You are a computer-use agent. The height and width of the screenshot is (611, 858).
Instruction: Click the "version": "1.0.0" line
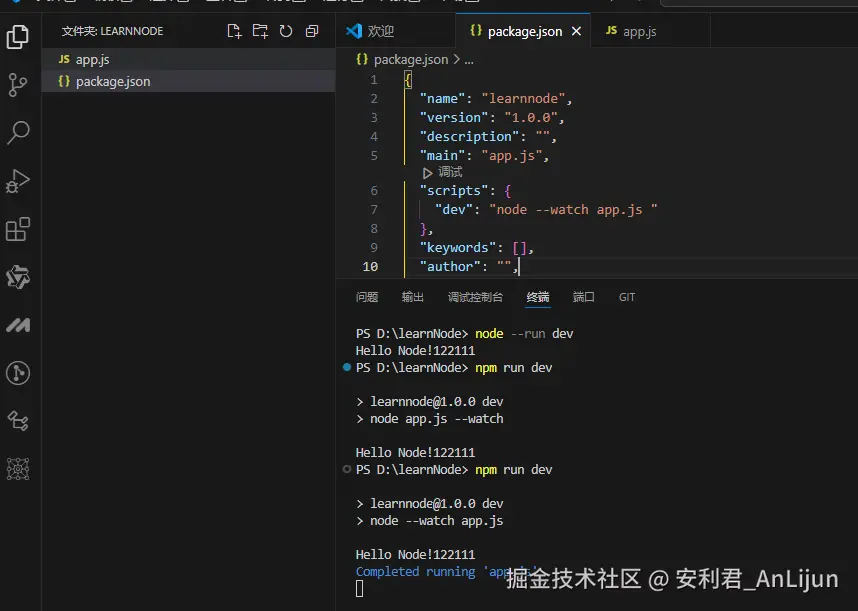pos(492,118)
